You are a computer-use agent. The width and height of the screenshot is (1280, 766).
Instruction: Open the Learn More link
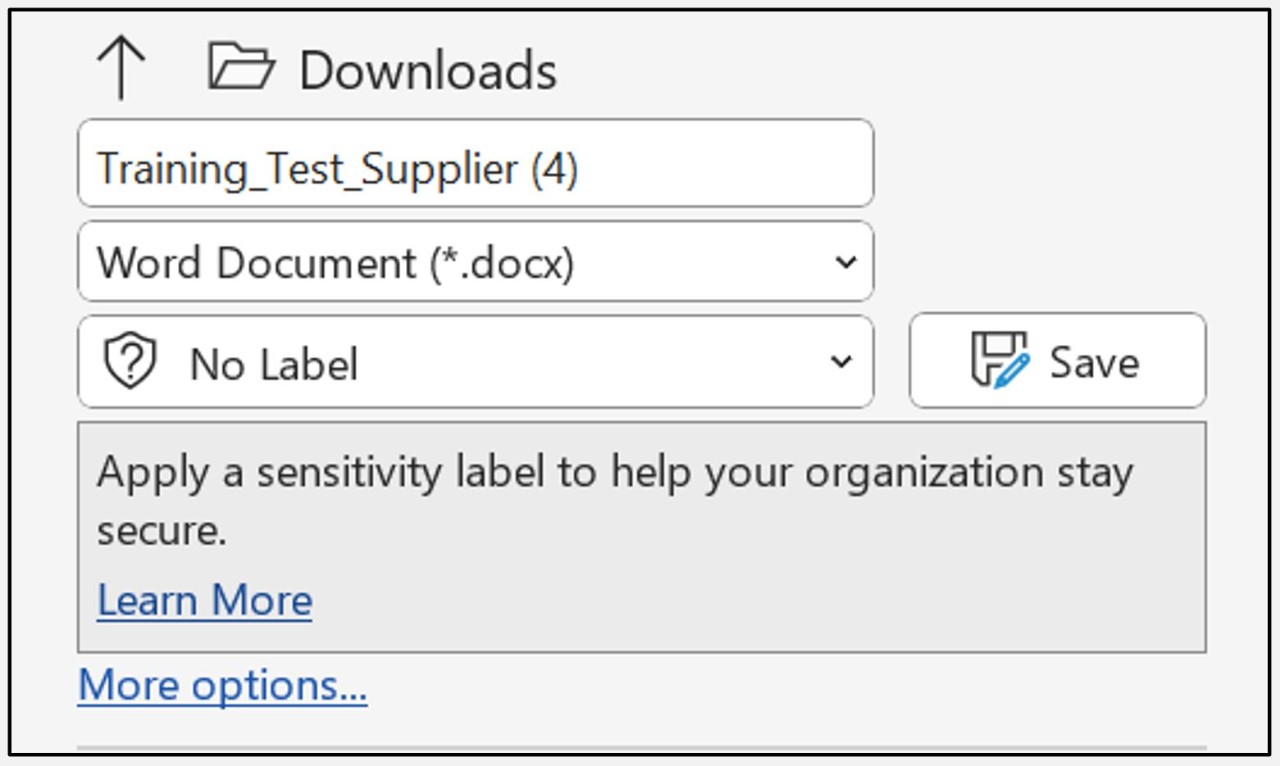click(x=205, y=600)
